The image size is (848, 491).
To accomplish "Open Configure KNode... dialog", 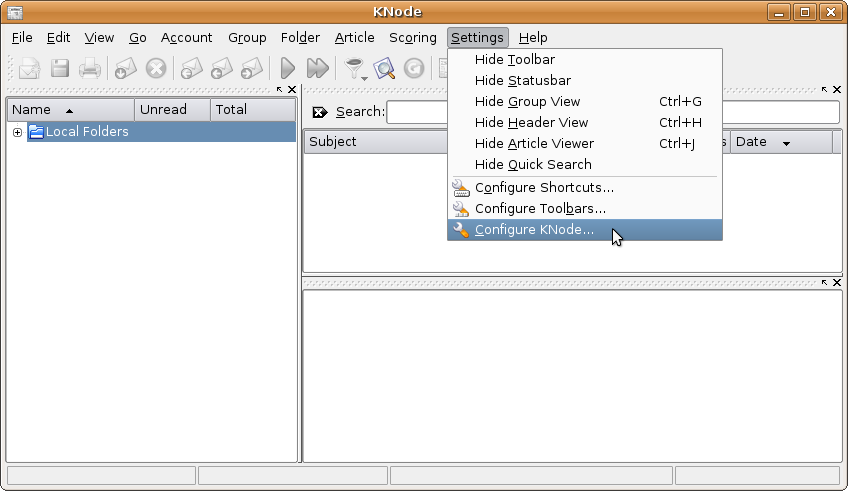I will click(x=585, y=230).
